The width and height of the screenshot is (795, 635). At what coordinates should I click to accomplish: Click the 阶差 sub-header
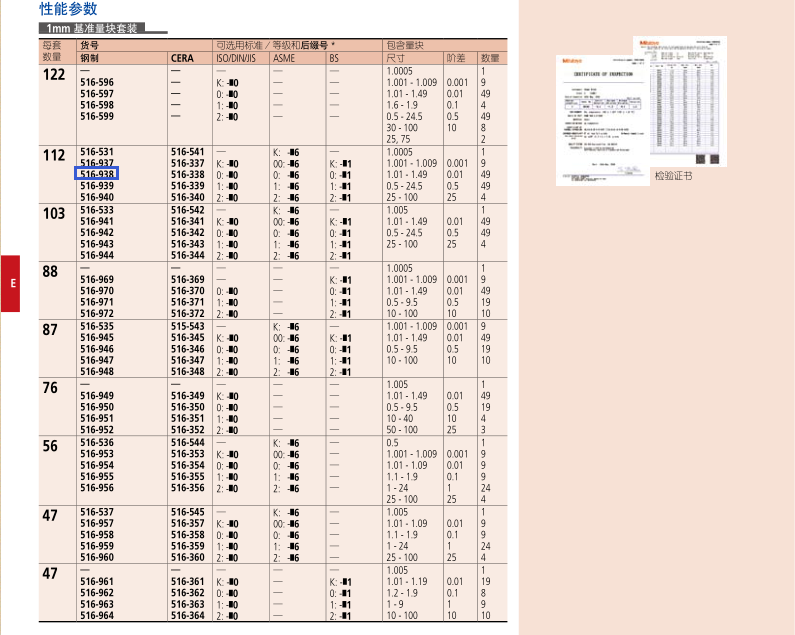[455, 58]
